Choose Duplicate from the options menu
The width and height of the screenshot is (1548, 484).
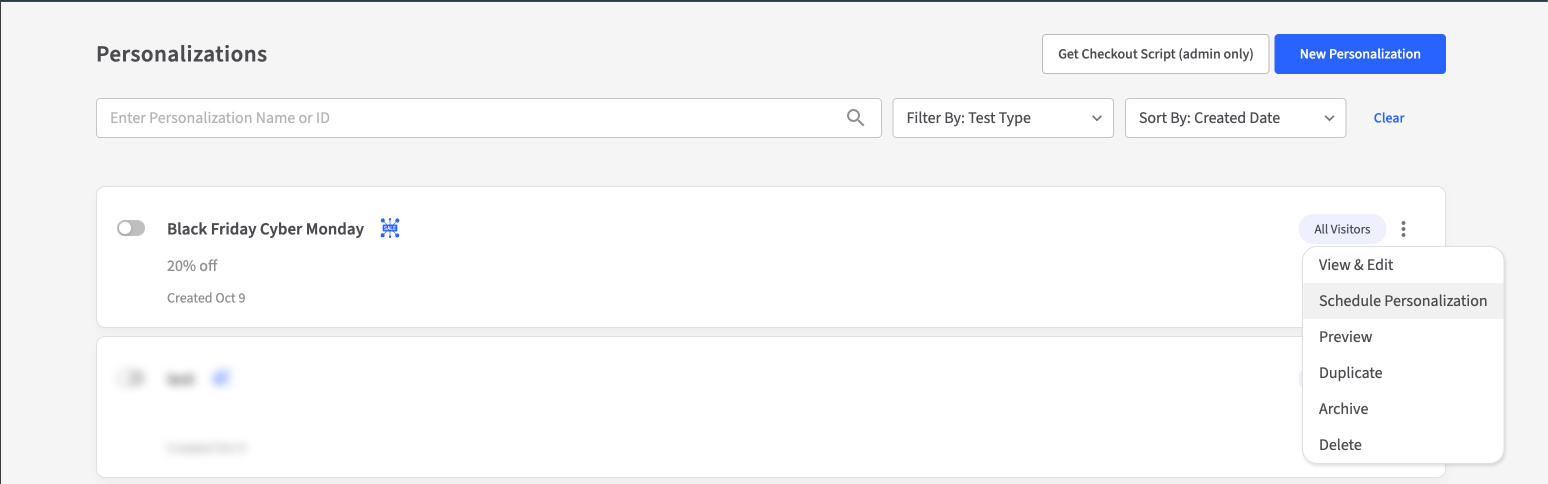click(x=1350, y=373)
